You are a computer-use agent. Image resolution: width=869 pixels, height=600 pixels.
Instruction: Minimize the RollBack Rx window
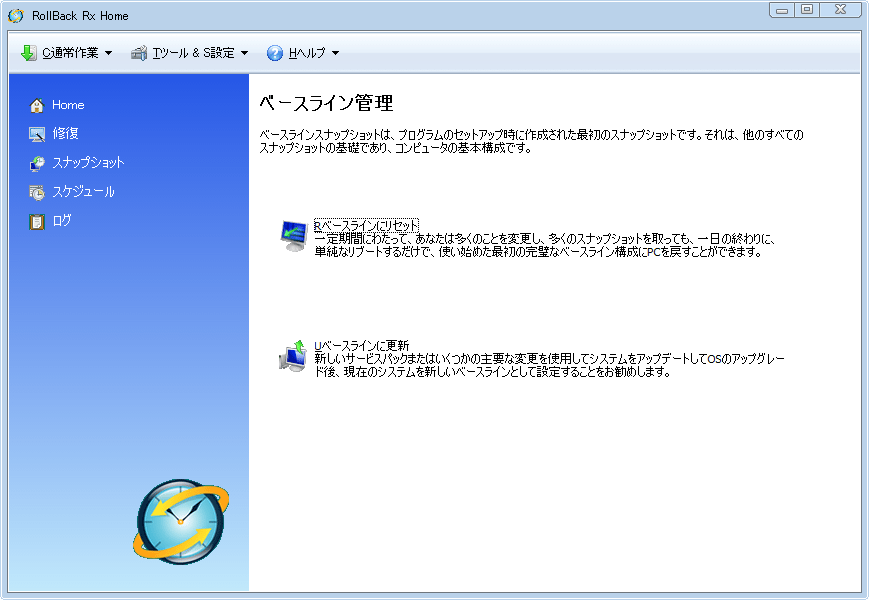click(782, 10)
